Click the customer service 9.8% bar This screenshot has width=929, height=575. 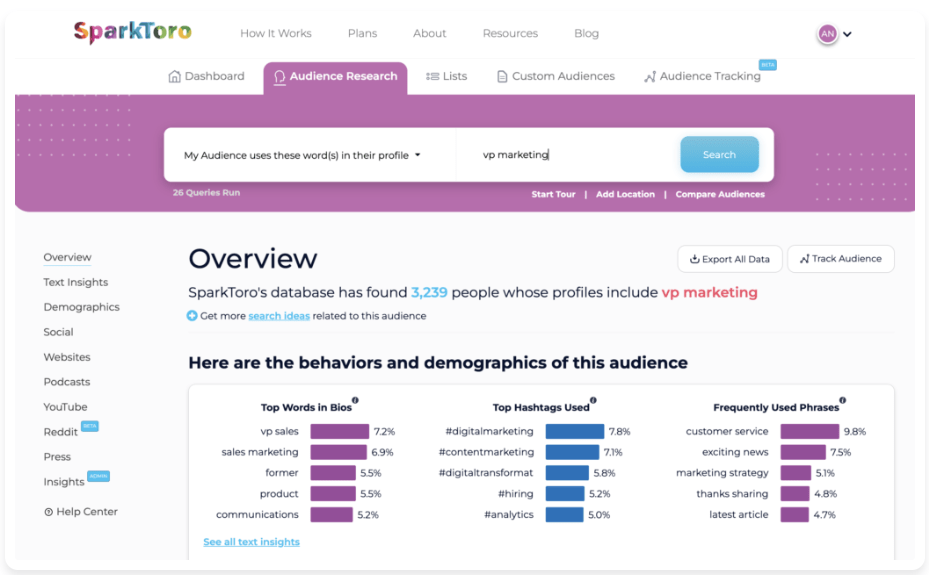tap(810, 431)
